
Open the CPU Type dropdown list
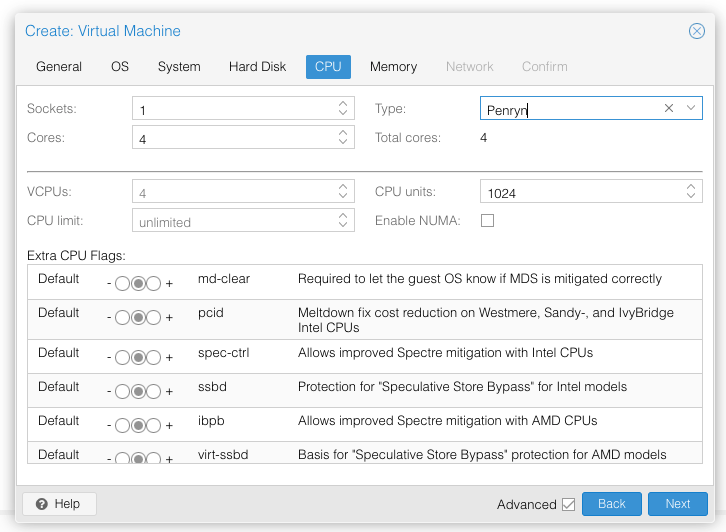point(691,108)
